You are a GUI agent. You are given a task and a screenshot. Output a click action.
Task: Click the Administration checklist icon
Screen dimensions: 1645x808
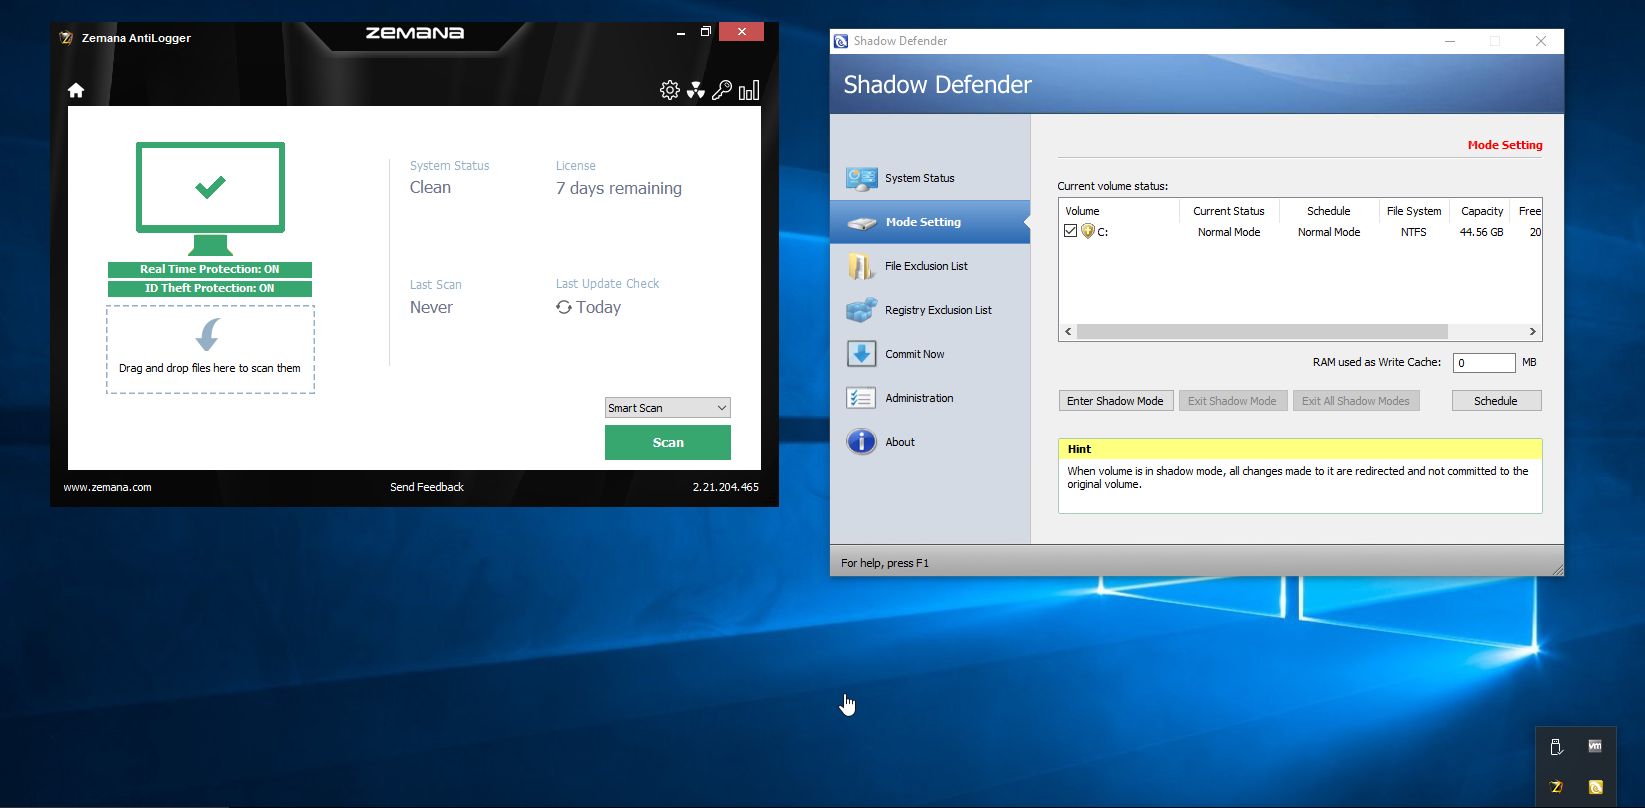[861, 398]
